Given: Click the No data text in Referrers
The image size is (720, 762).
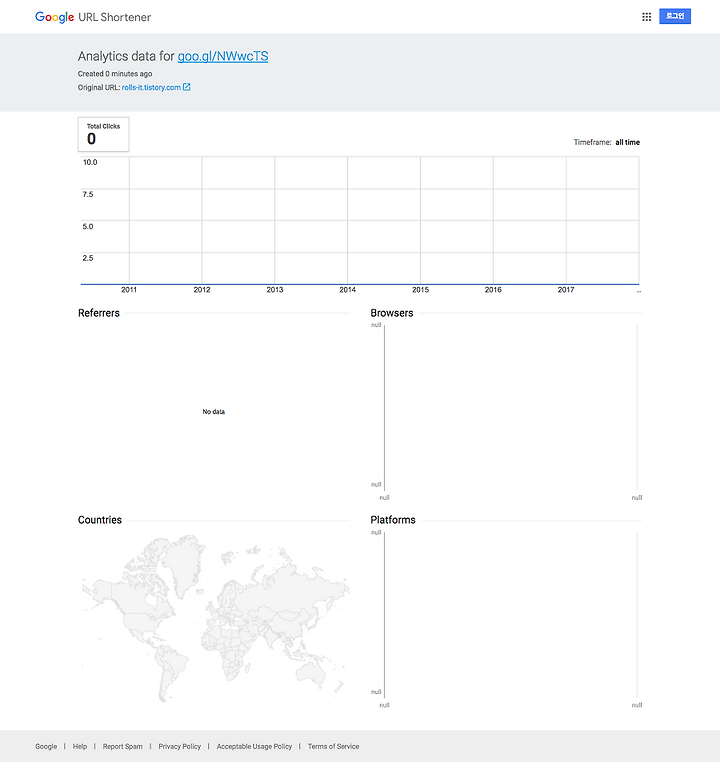Looking at the screenshot, I should coord(213,412).
